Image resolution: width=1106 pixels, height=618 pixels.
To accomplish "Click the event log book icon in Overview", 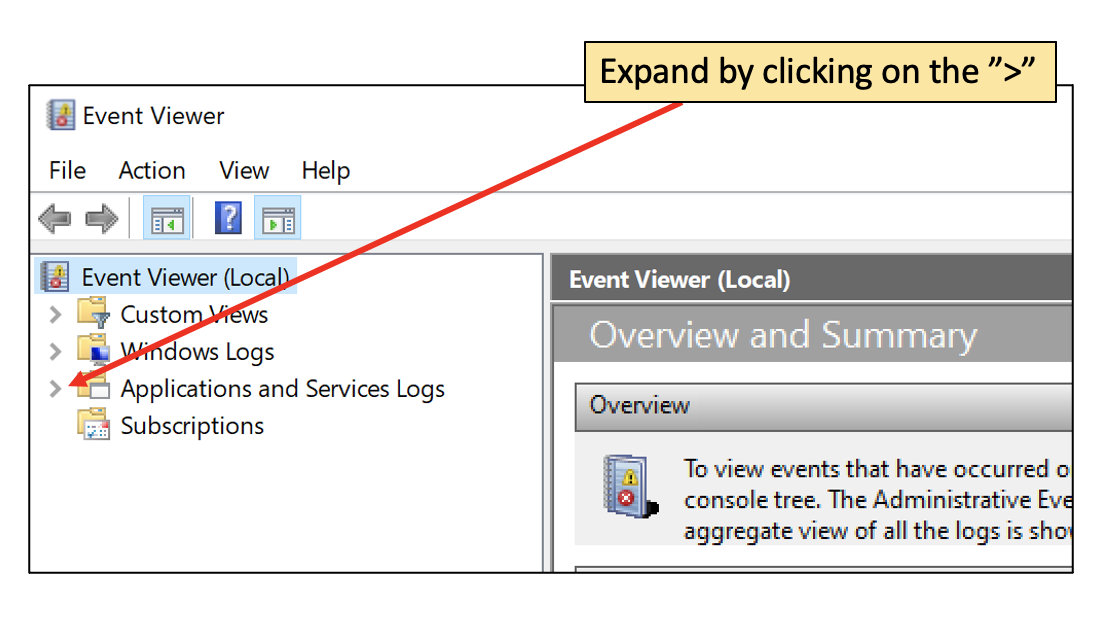I will pos(625,487).
